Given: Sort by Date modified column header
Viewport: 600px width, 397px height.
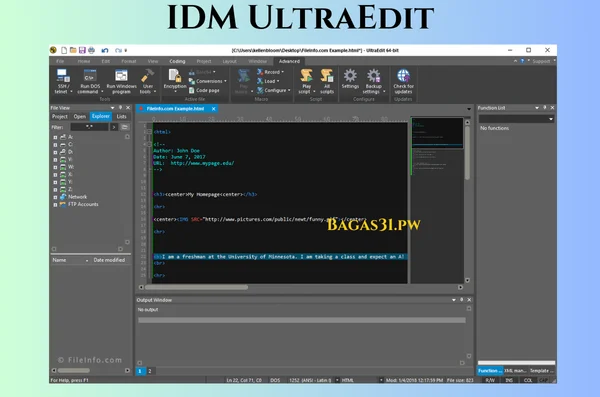Looking at the screenshot, I should [109, 260].
